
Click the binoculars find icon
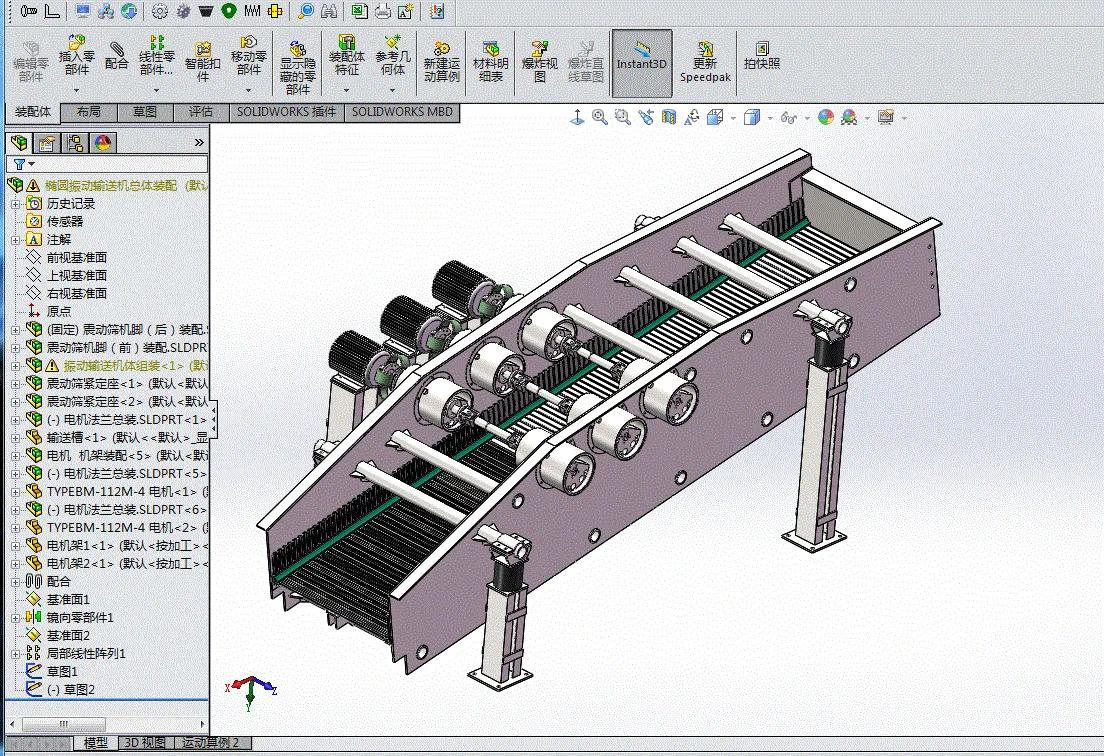329,11
